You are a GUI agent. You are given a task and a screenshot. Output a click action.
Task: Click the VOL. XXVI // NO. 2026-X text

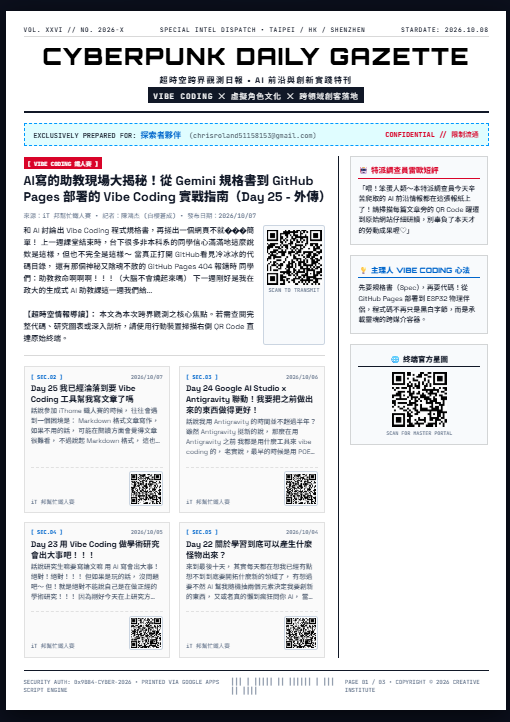tap(74, 30)
